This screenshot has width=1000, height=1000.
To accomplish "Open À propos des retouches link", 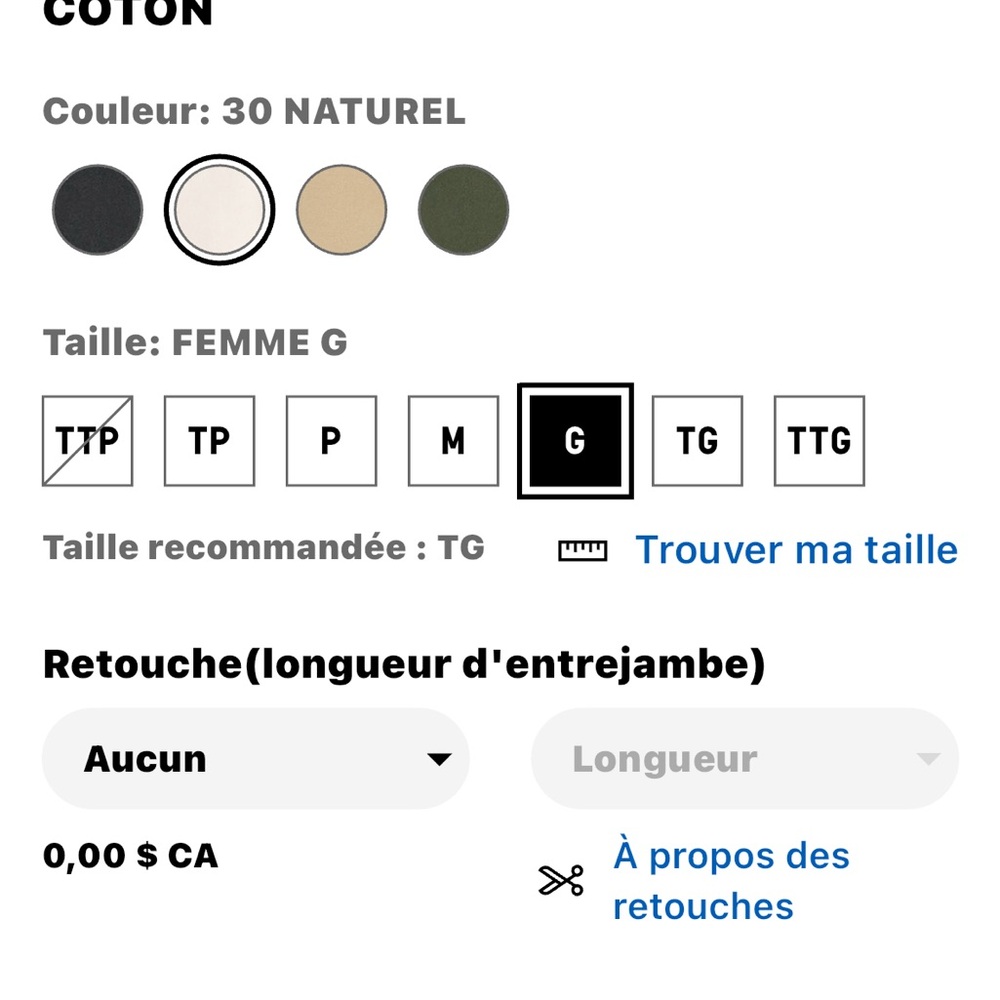I will (x=732, y=881).
